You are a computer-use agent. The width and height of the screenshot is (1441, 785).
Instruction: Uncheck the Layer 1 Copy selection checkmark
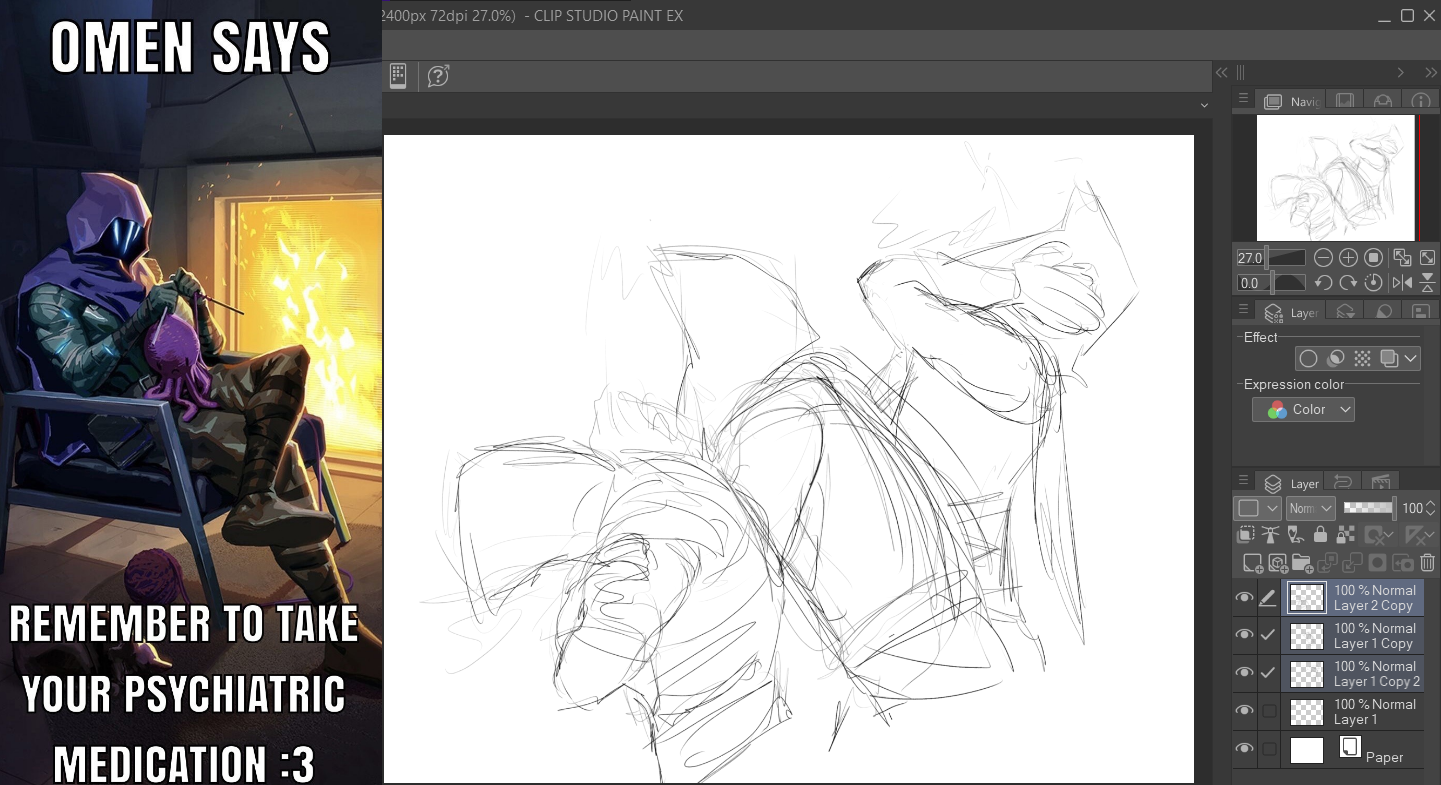click(x=1269, y=635)
